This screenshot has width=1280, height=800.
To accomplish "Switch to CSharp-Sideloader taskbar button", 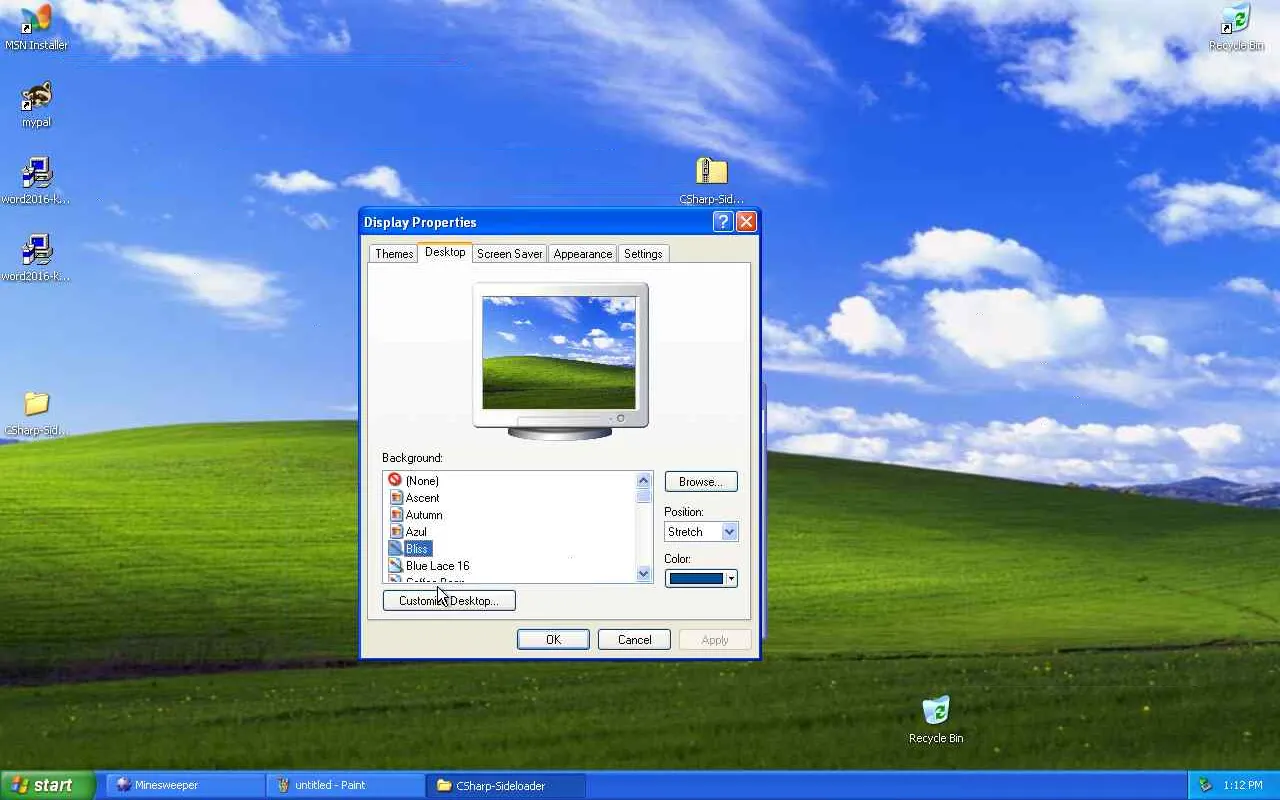I will click(506, 785).
